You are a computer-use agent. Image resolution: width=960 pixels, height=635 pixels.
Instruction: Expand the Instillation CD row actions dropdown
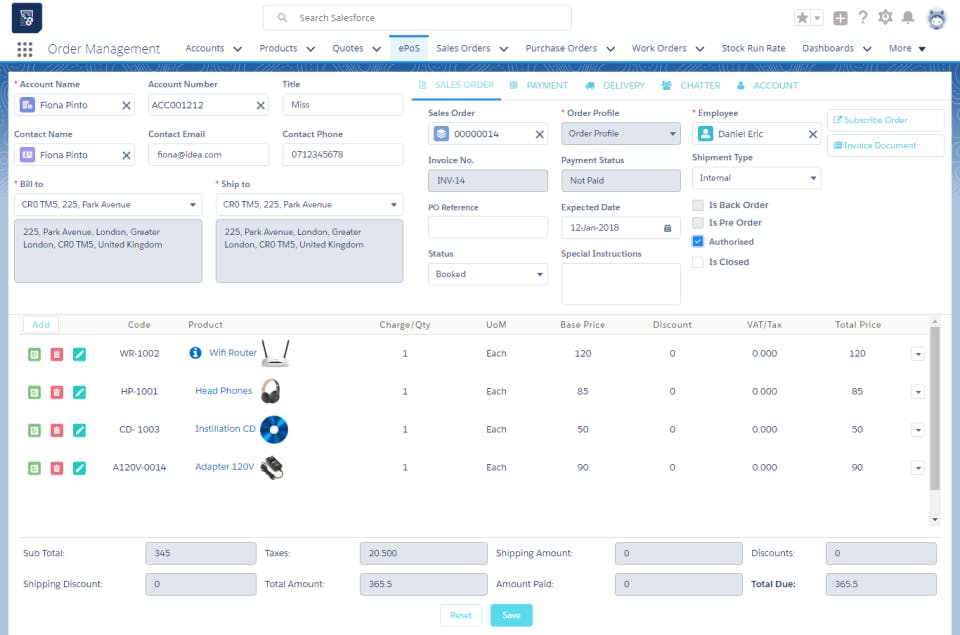(917, 430)
